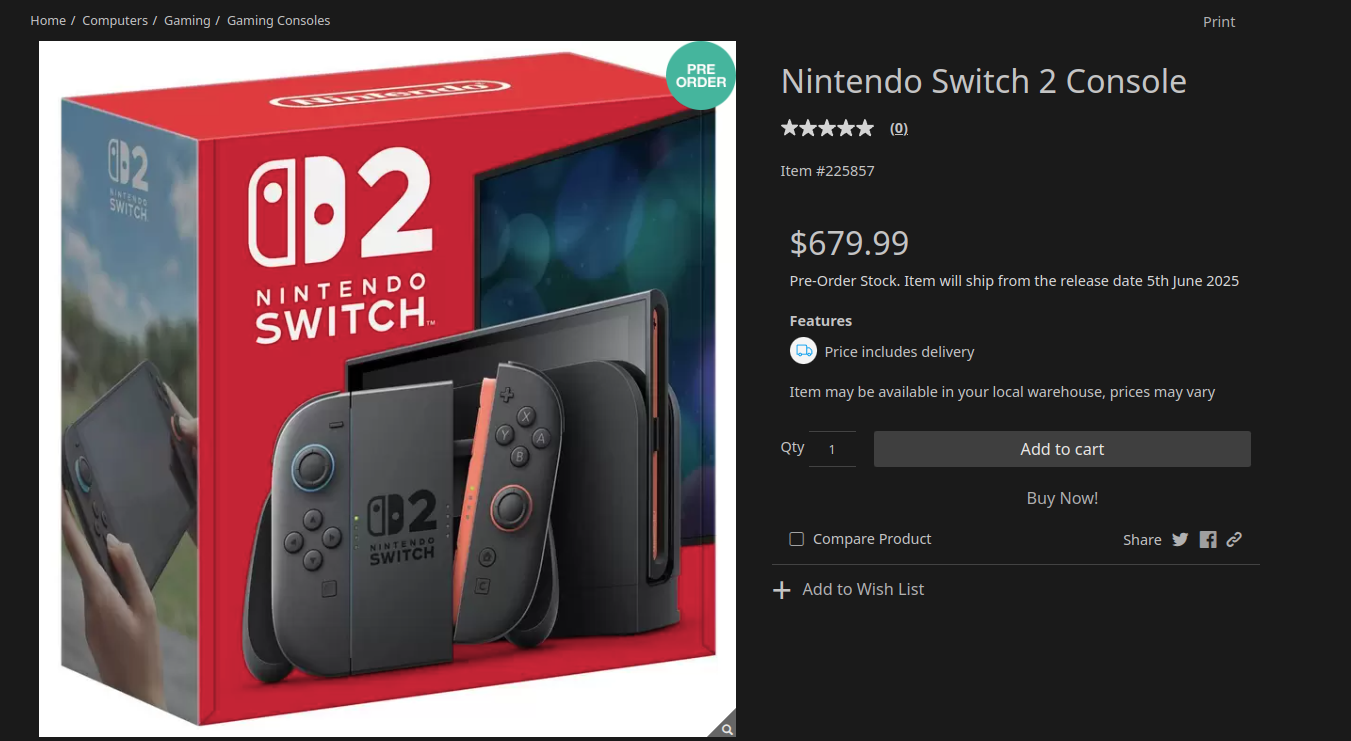Click the Pre Order badge
Screen dimensions: 1351x741
click(x=701, y=75)
